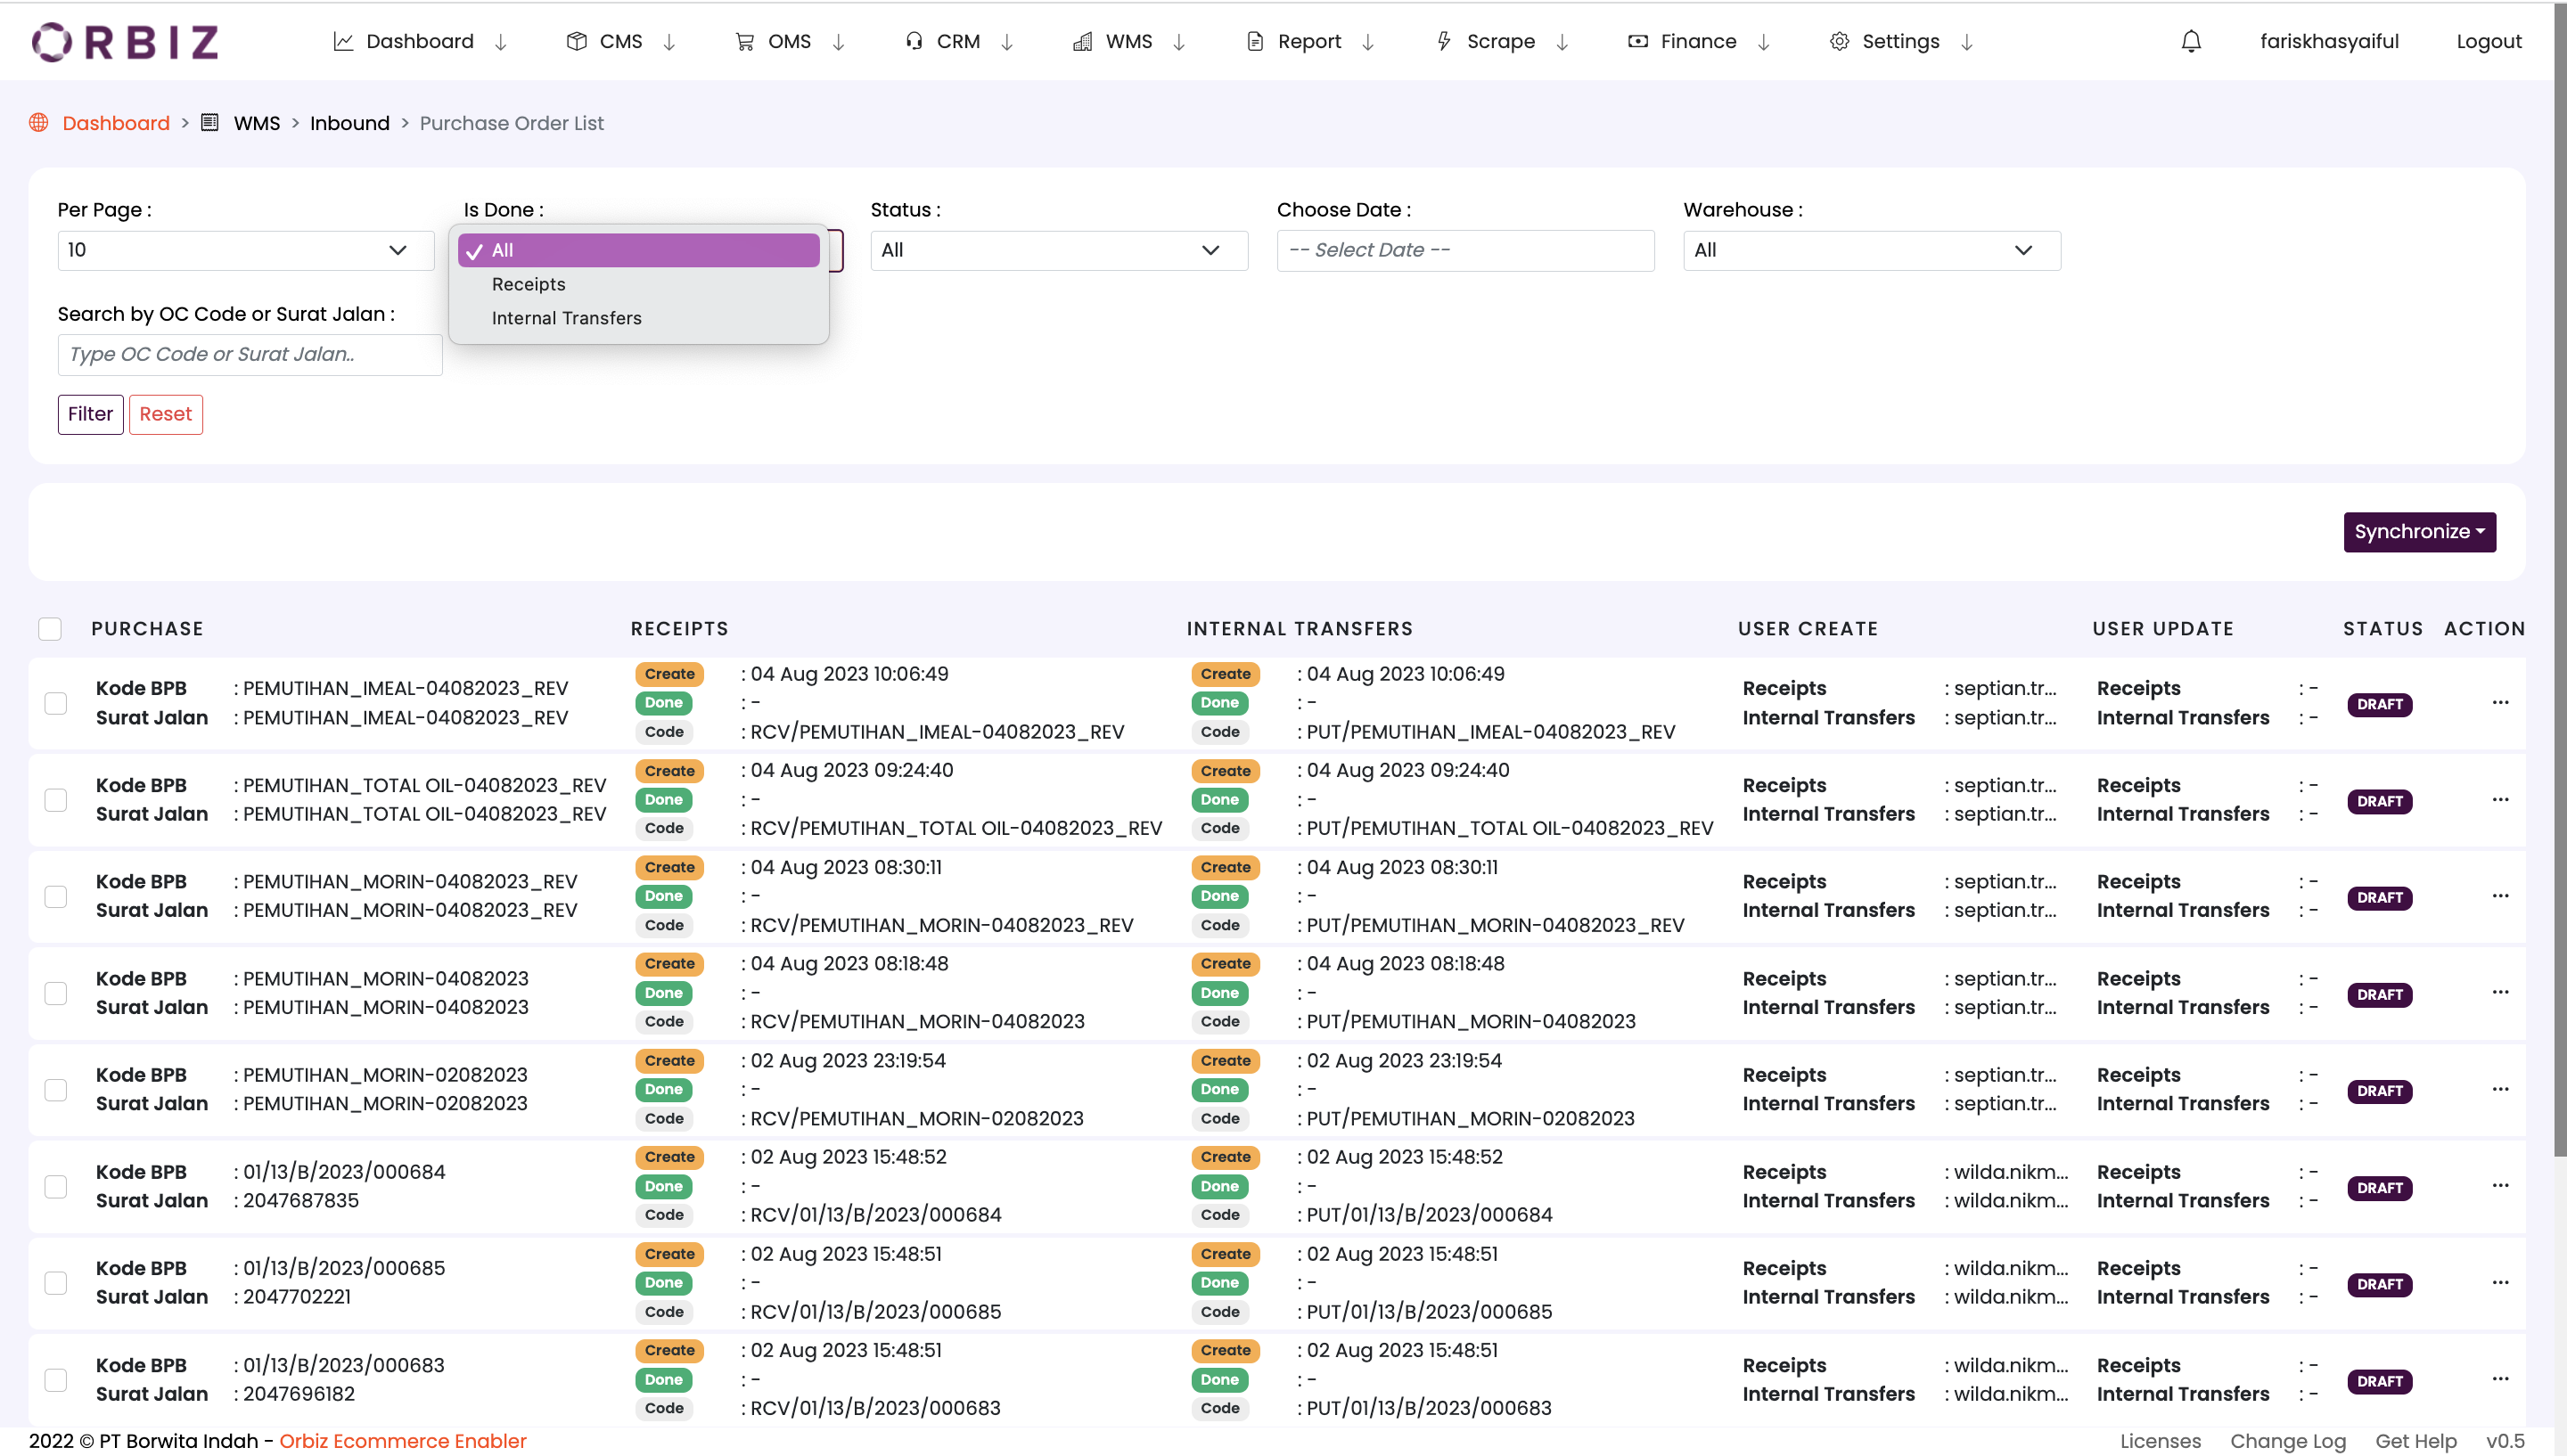The width and height of the screenshot is (2567, 1456).
Task: Check the 01/13/B/2023/000684 row checkbox
Action: pos(56,1186)
